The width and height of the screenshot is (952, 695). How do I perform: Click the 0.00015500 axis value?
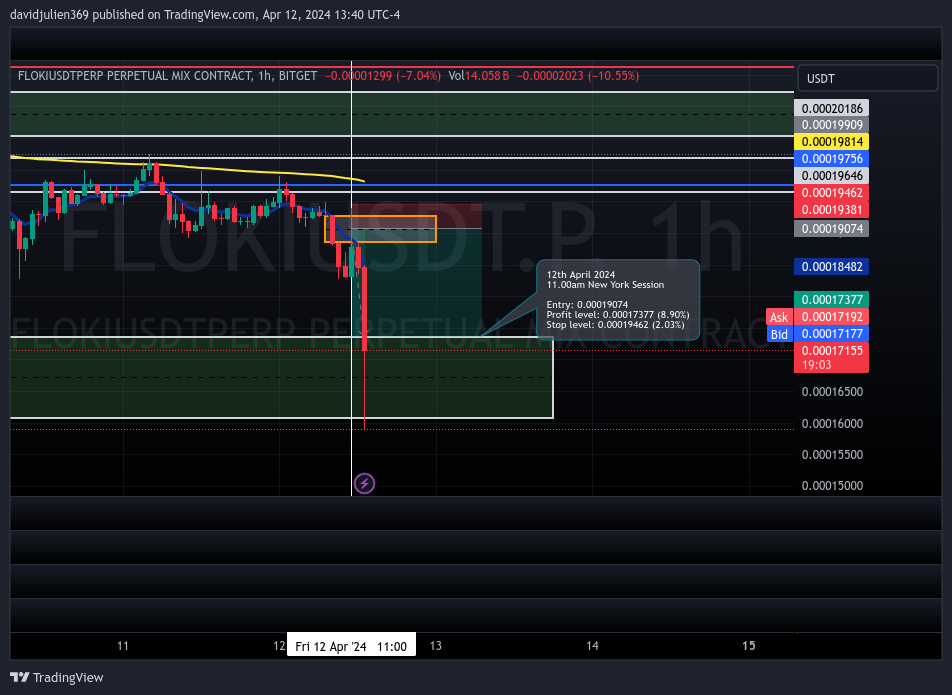[832, 455]
